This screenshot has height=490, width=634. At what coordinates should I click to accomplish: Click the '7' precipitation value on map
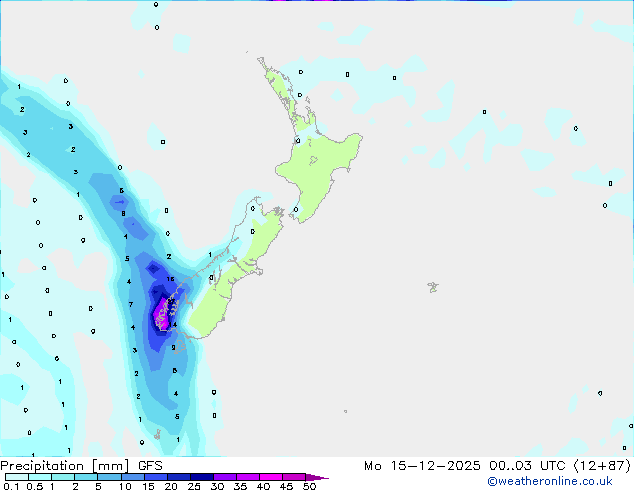pos(131,304)
